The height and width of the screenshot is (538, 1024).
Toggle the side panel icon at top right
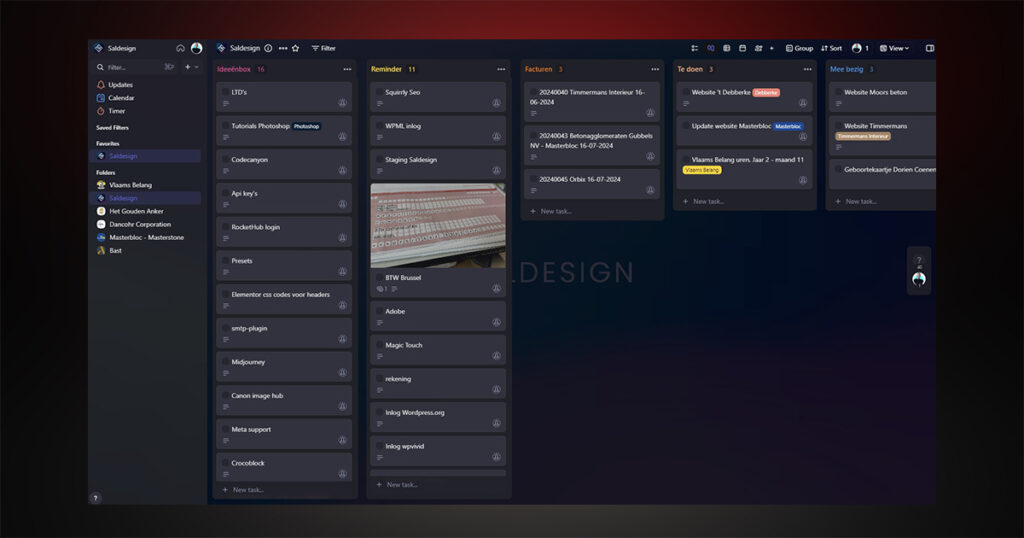930,48
